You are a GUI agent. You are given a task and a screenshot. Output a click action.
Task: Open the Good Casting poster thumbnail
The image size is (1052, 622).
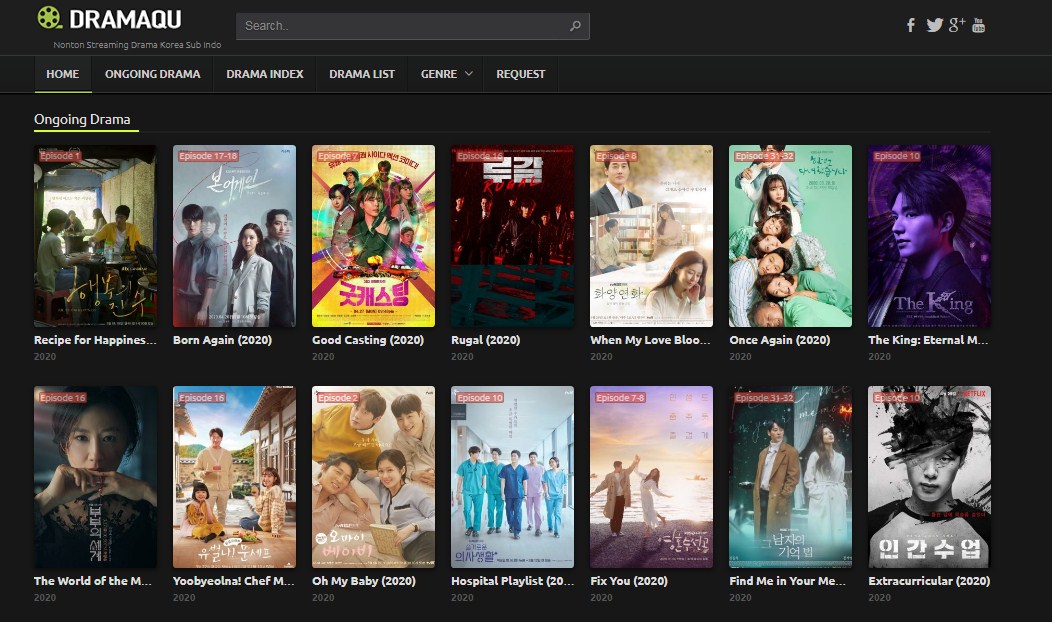point(373,236)
